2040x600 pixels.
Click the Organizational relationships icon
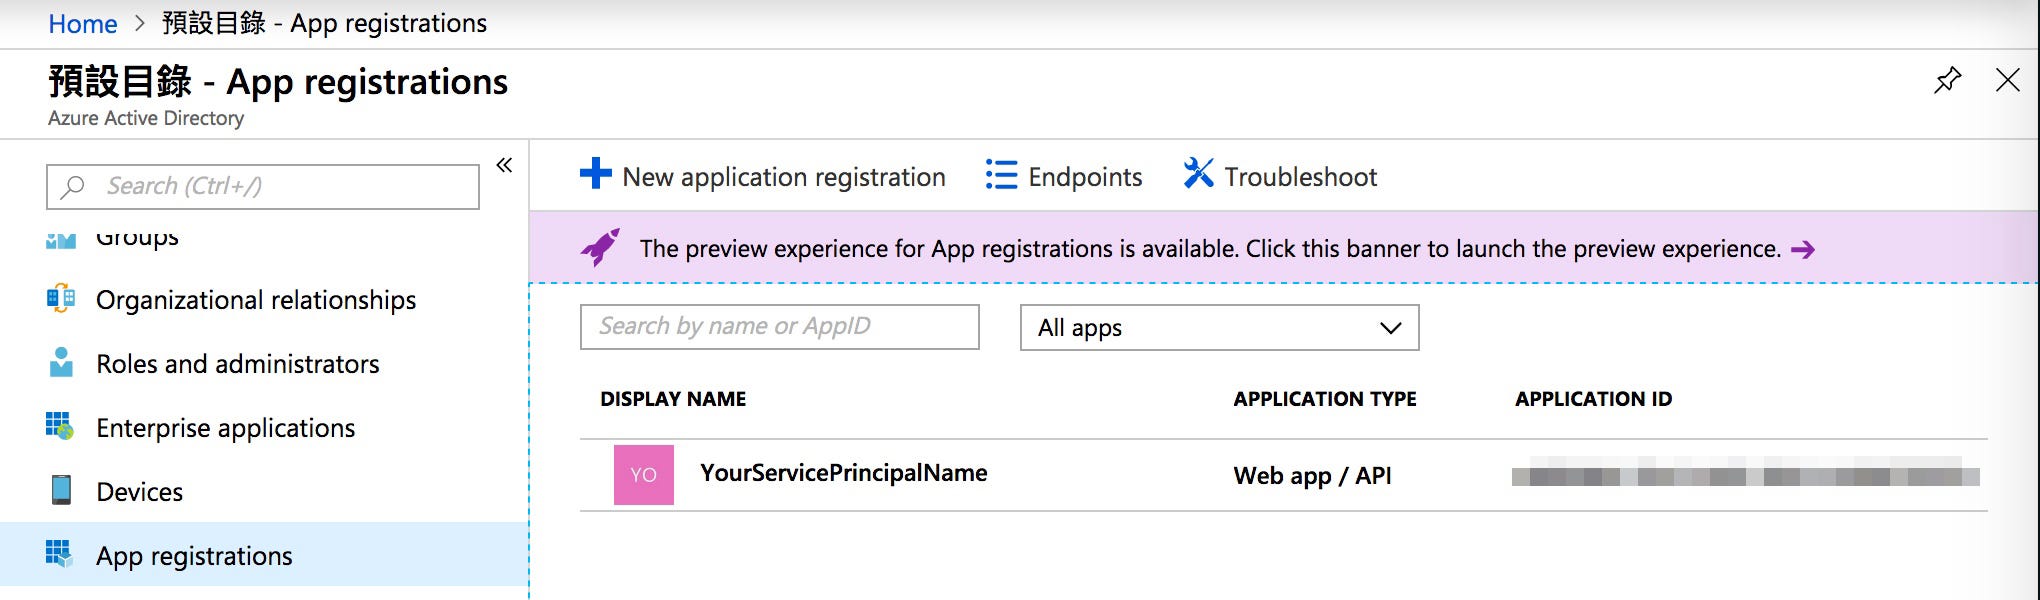pos(61,299)
